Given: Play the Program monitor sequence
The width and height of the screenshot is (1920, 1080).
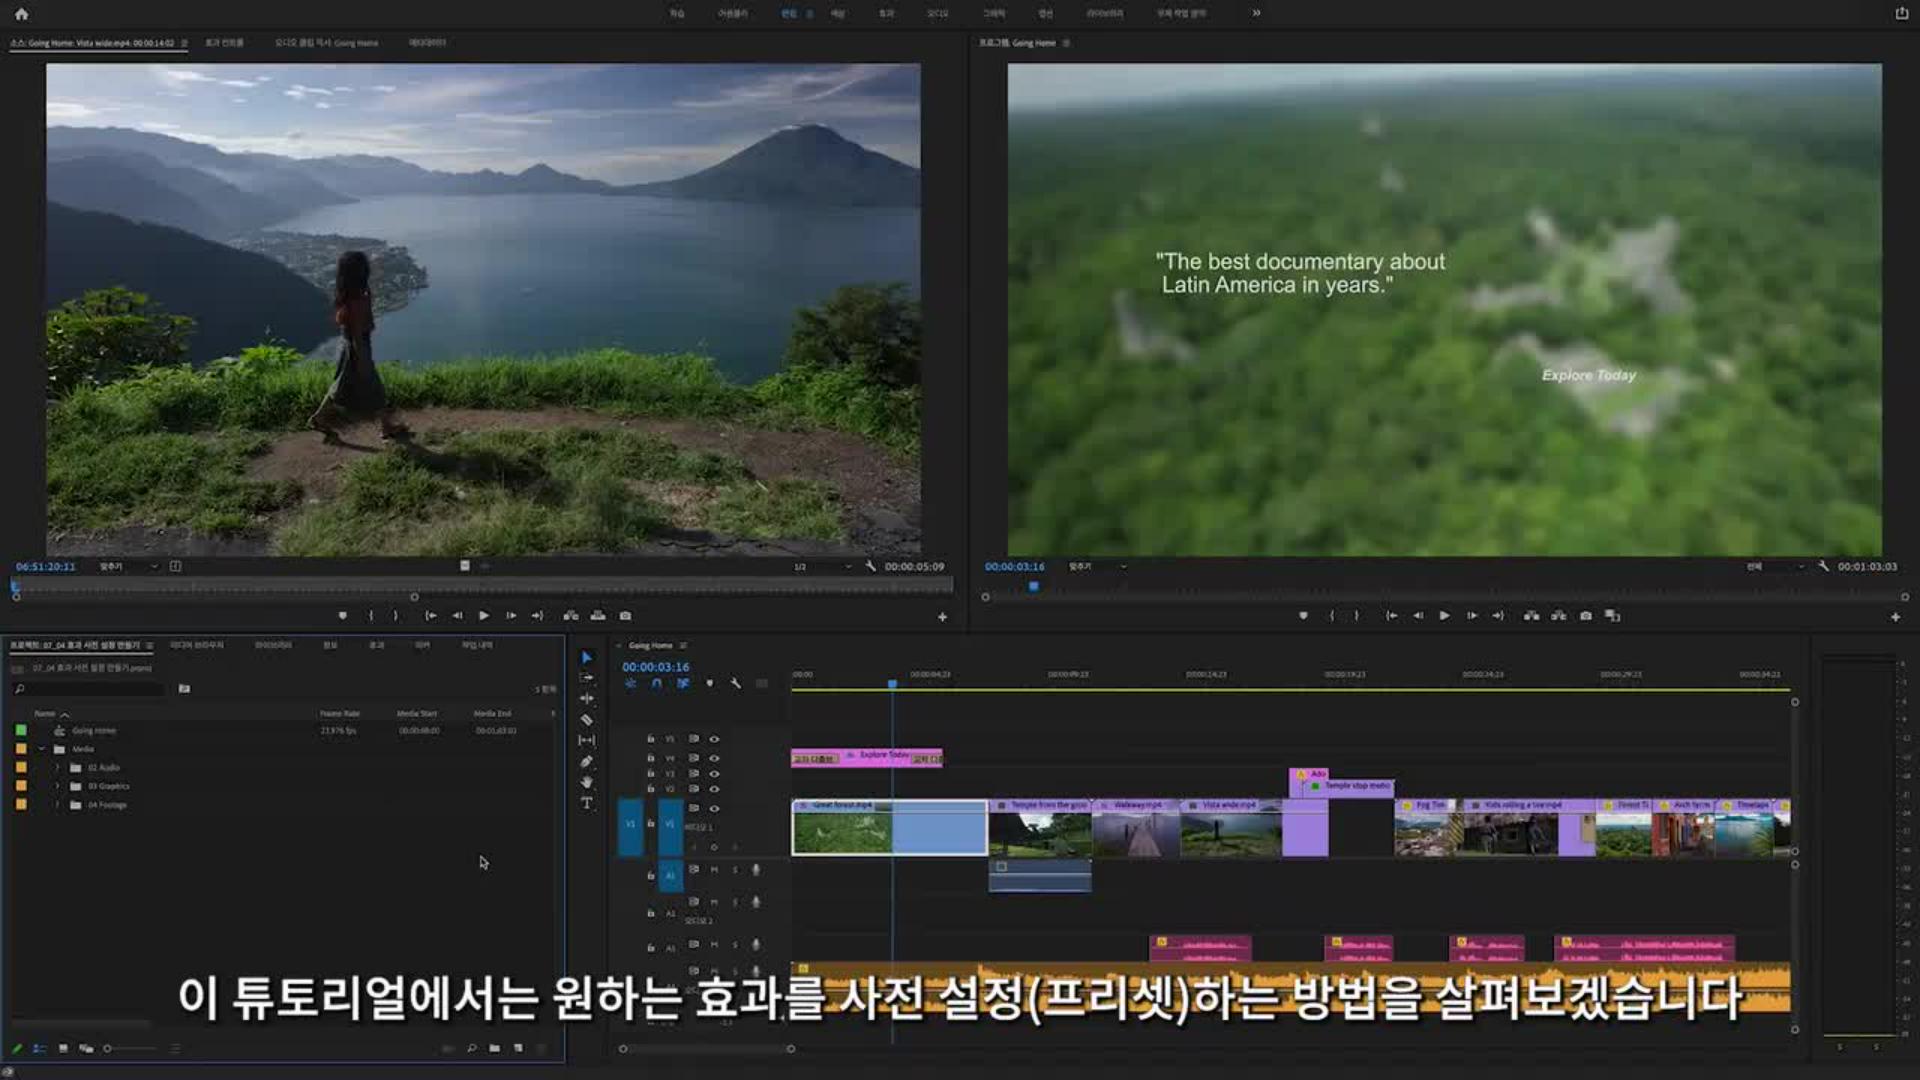Looking at the screenshot, I should pos(1444,616).
